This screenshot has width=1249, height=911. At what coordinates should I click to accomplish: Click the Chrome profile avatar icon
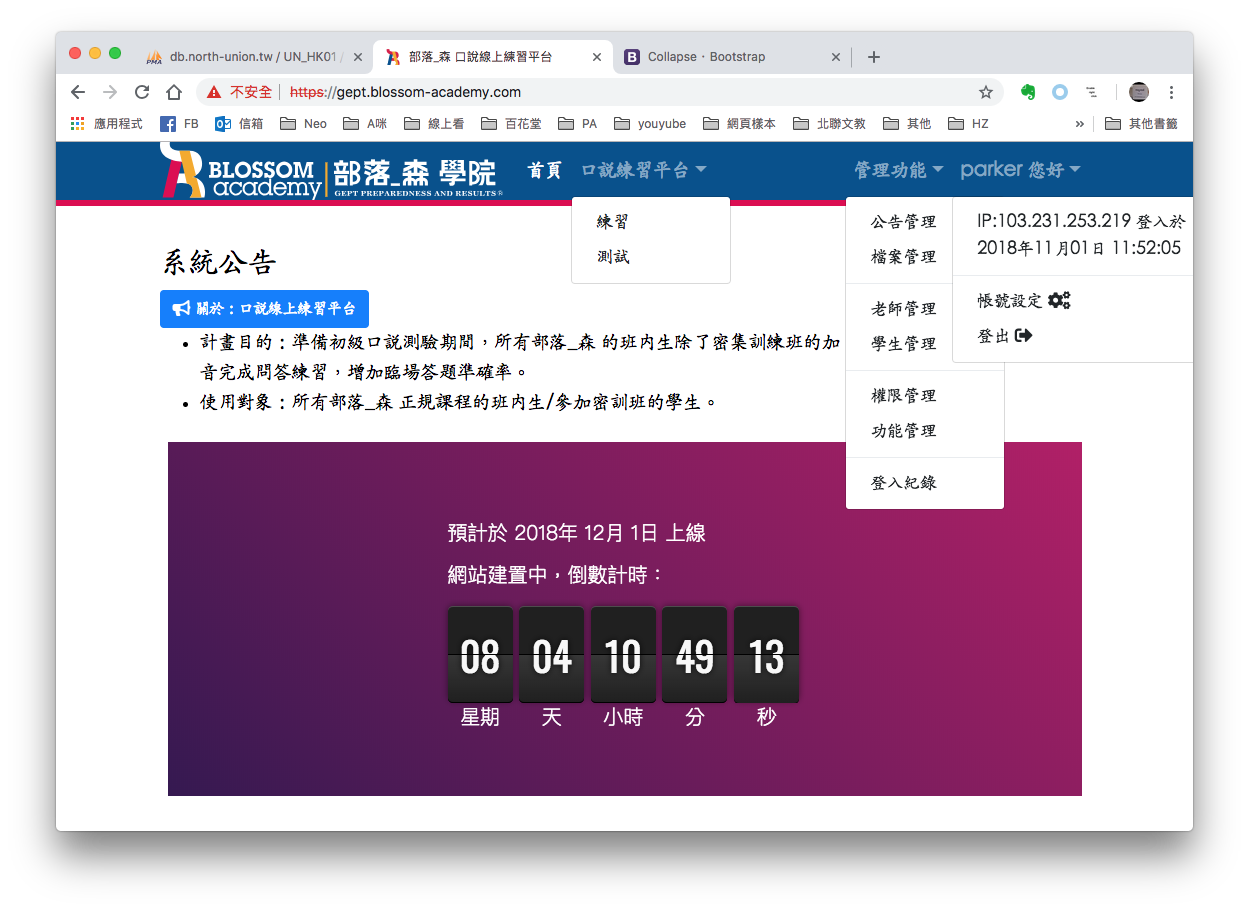[1138, 92]
